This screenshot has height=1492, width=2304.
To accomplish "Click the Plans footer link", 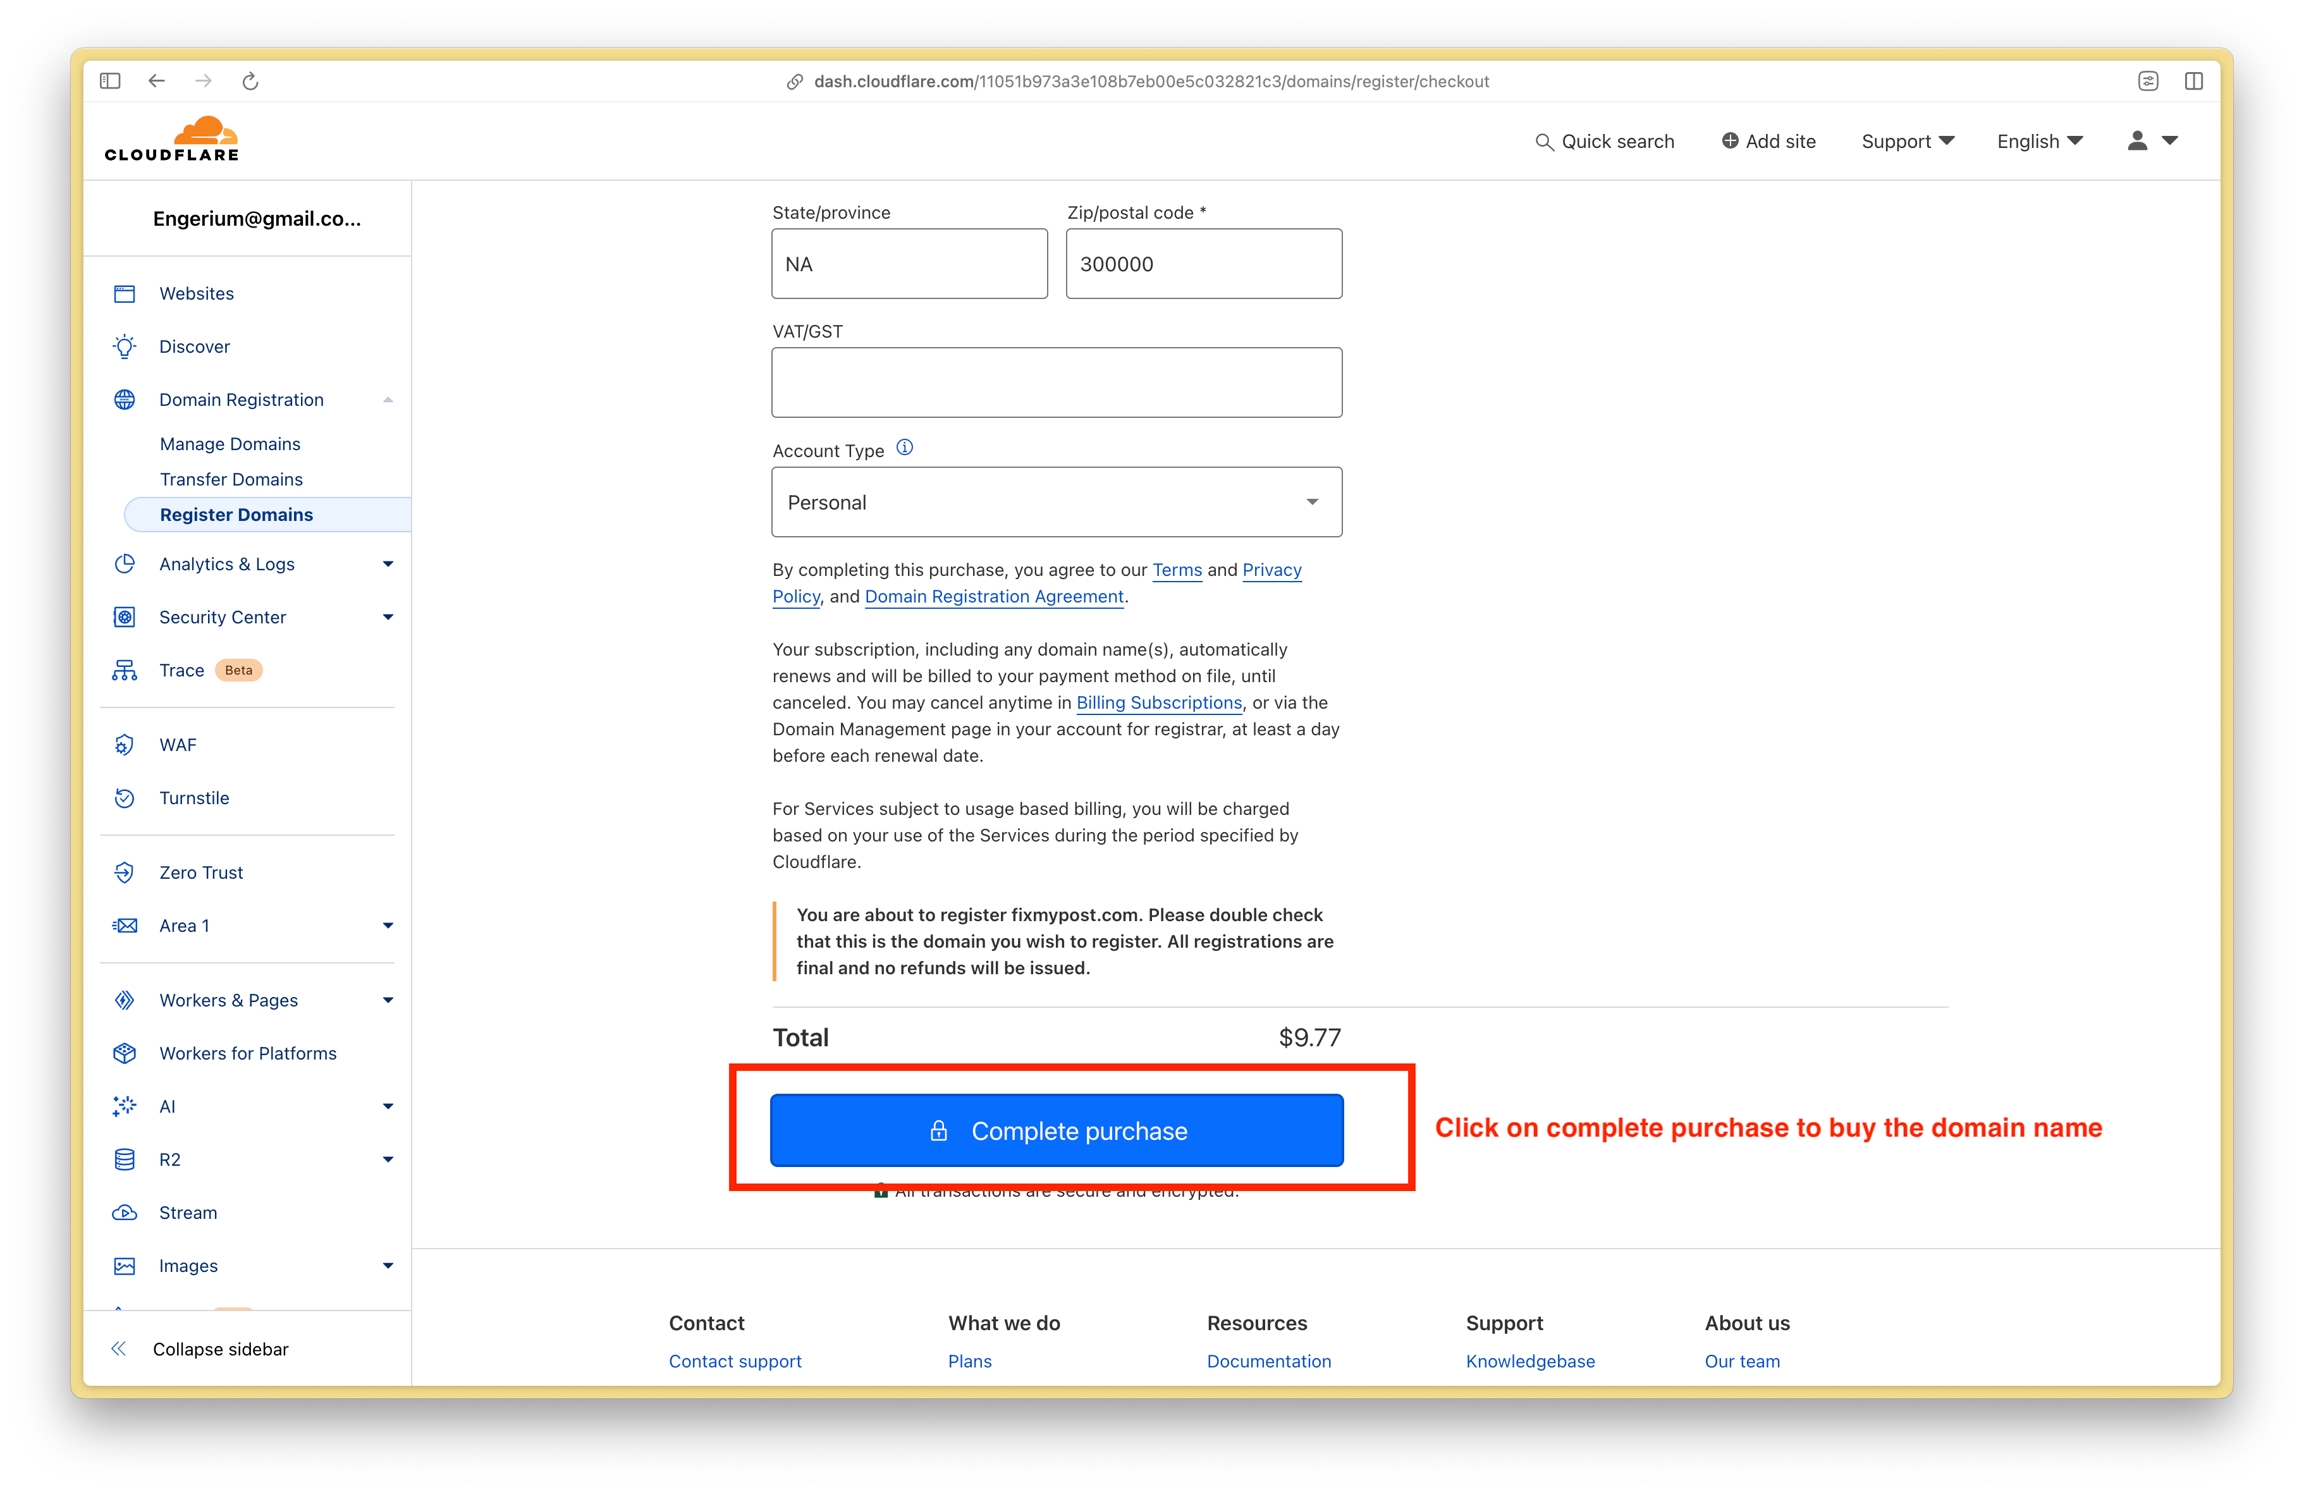I will tap(970, 1361).
